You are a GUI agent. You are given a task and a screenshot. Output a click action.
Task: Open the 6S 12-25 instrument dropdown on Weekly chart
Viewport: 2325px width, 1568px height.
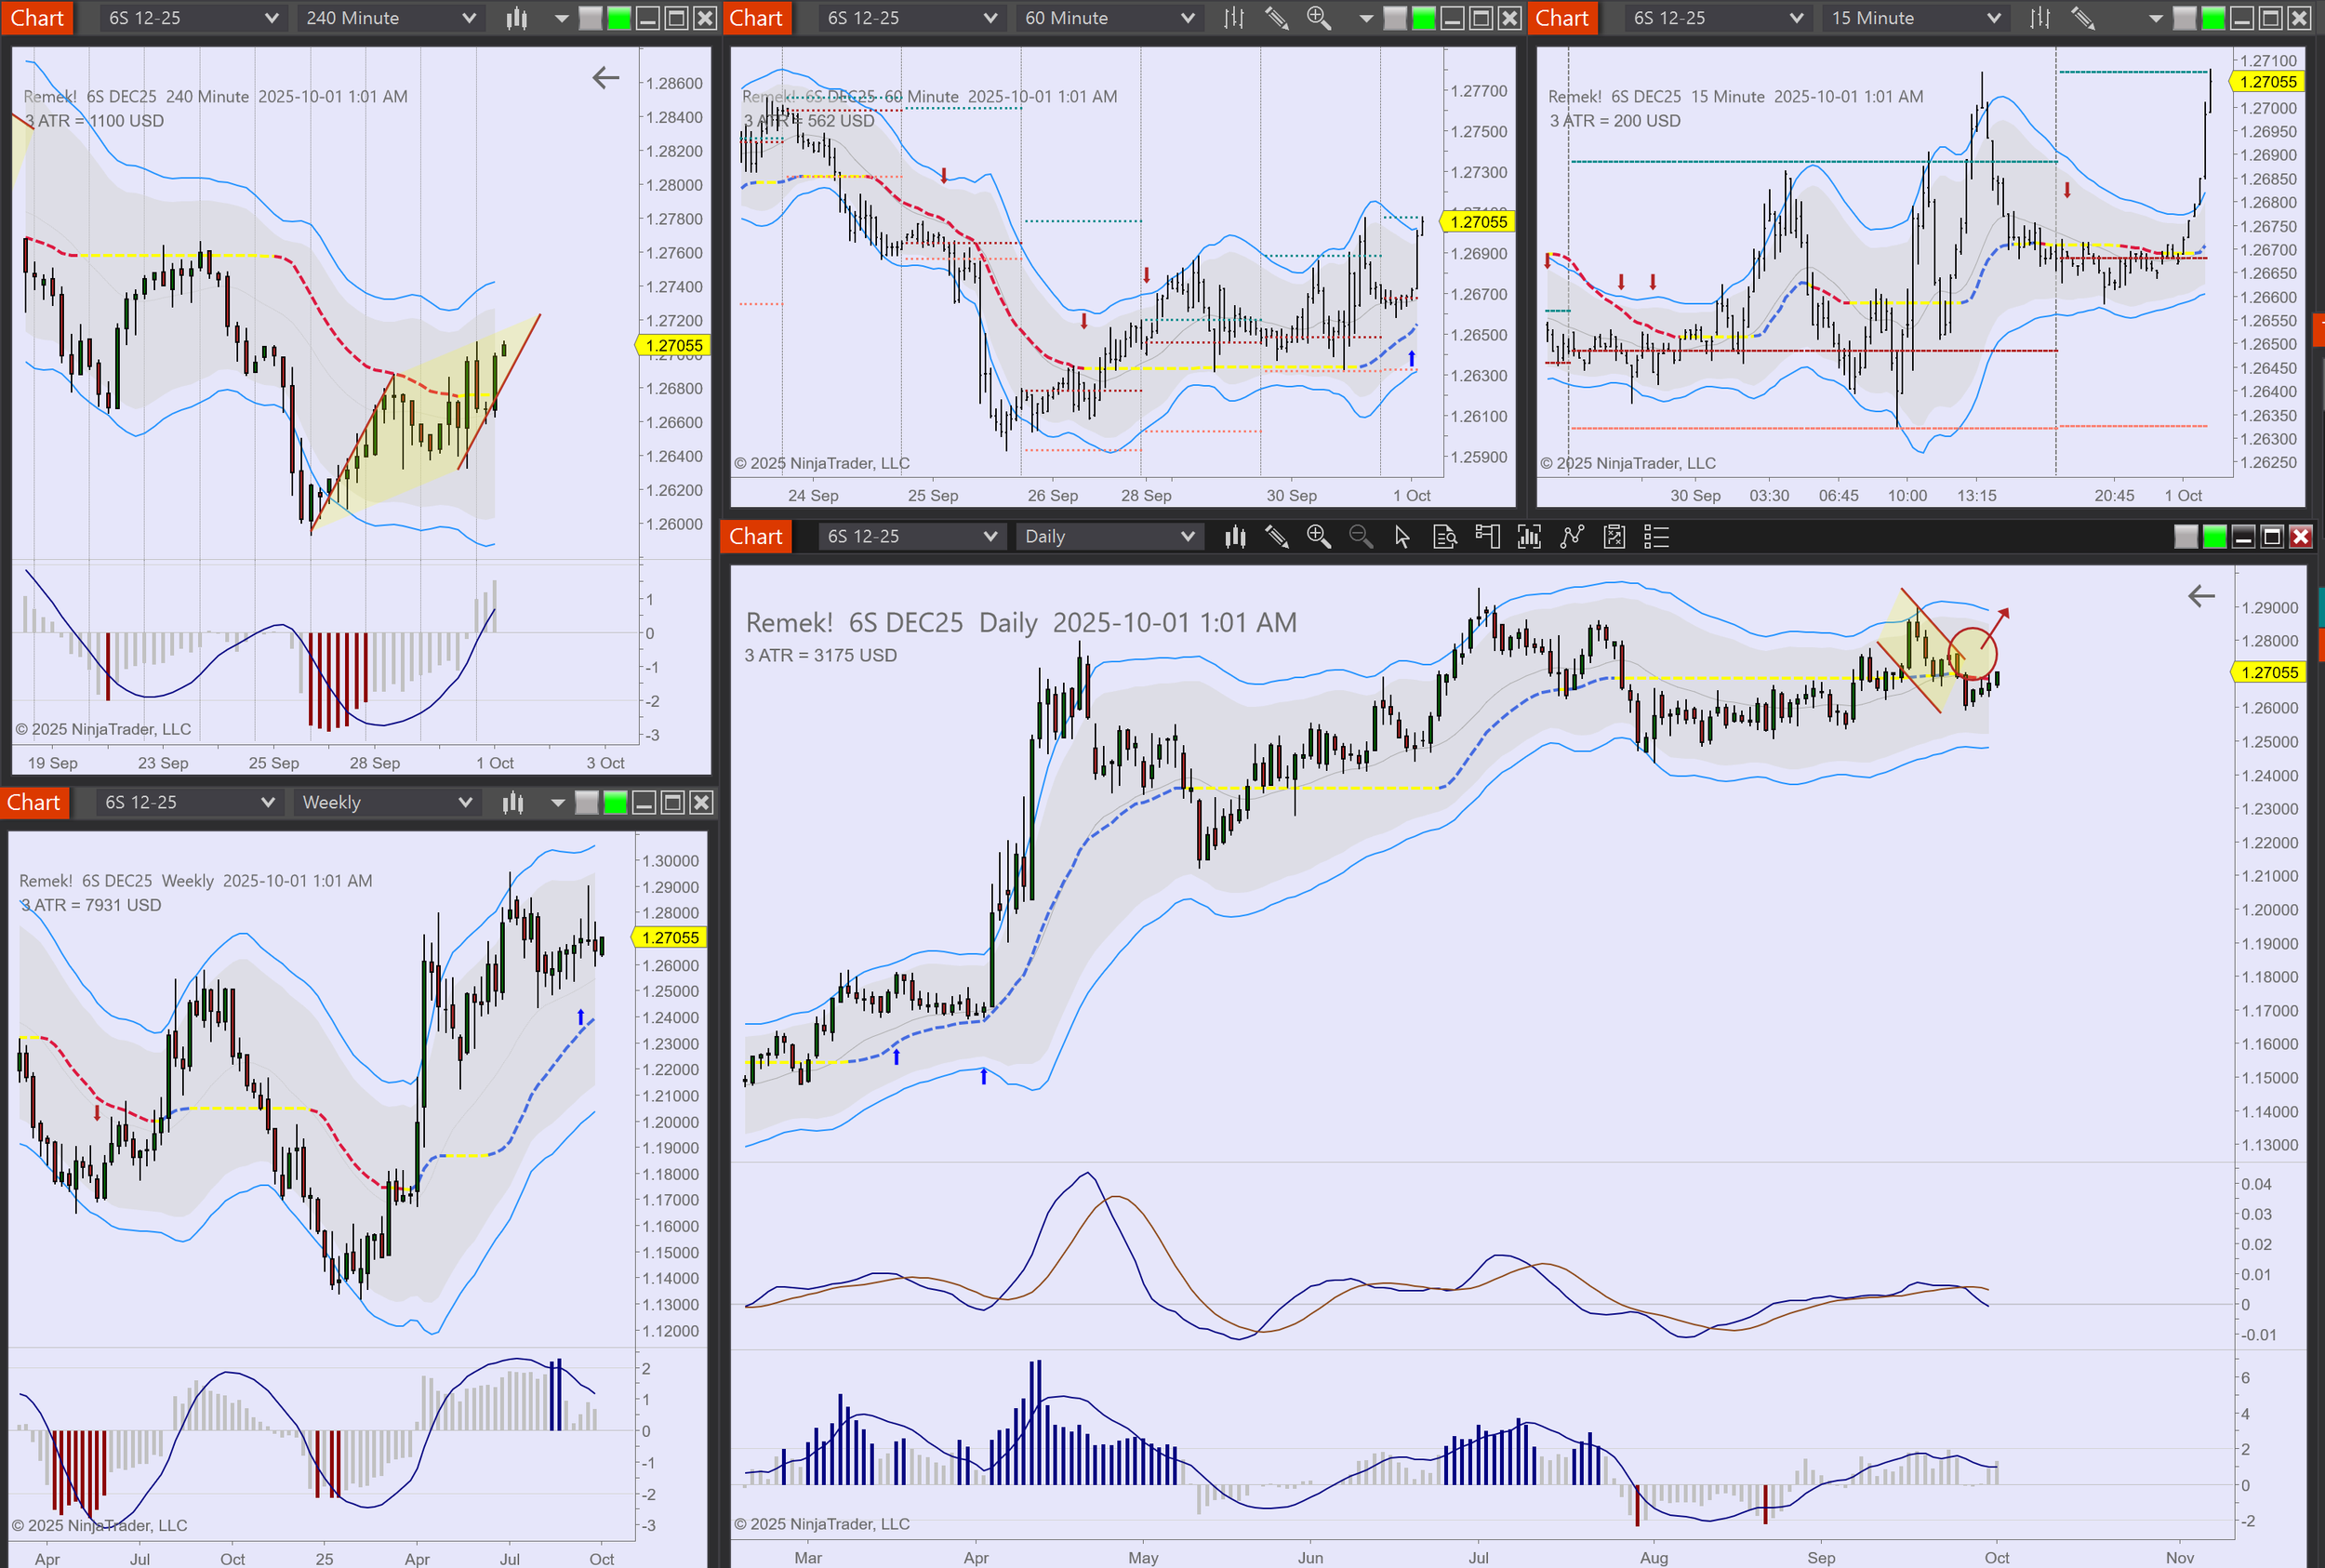[x=188, y=802]
